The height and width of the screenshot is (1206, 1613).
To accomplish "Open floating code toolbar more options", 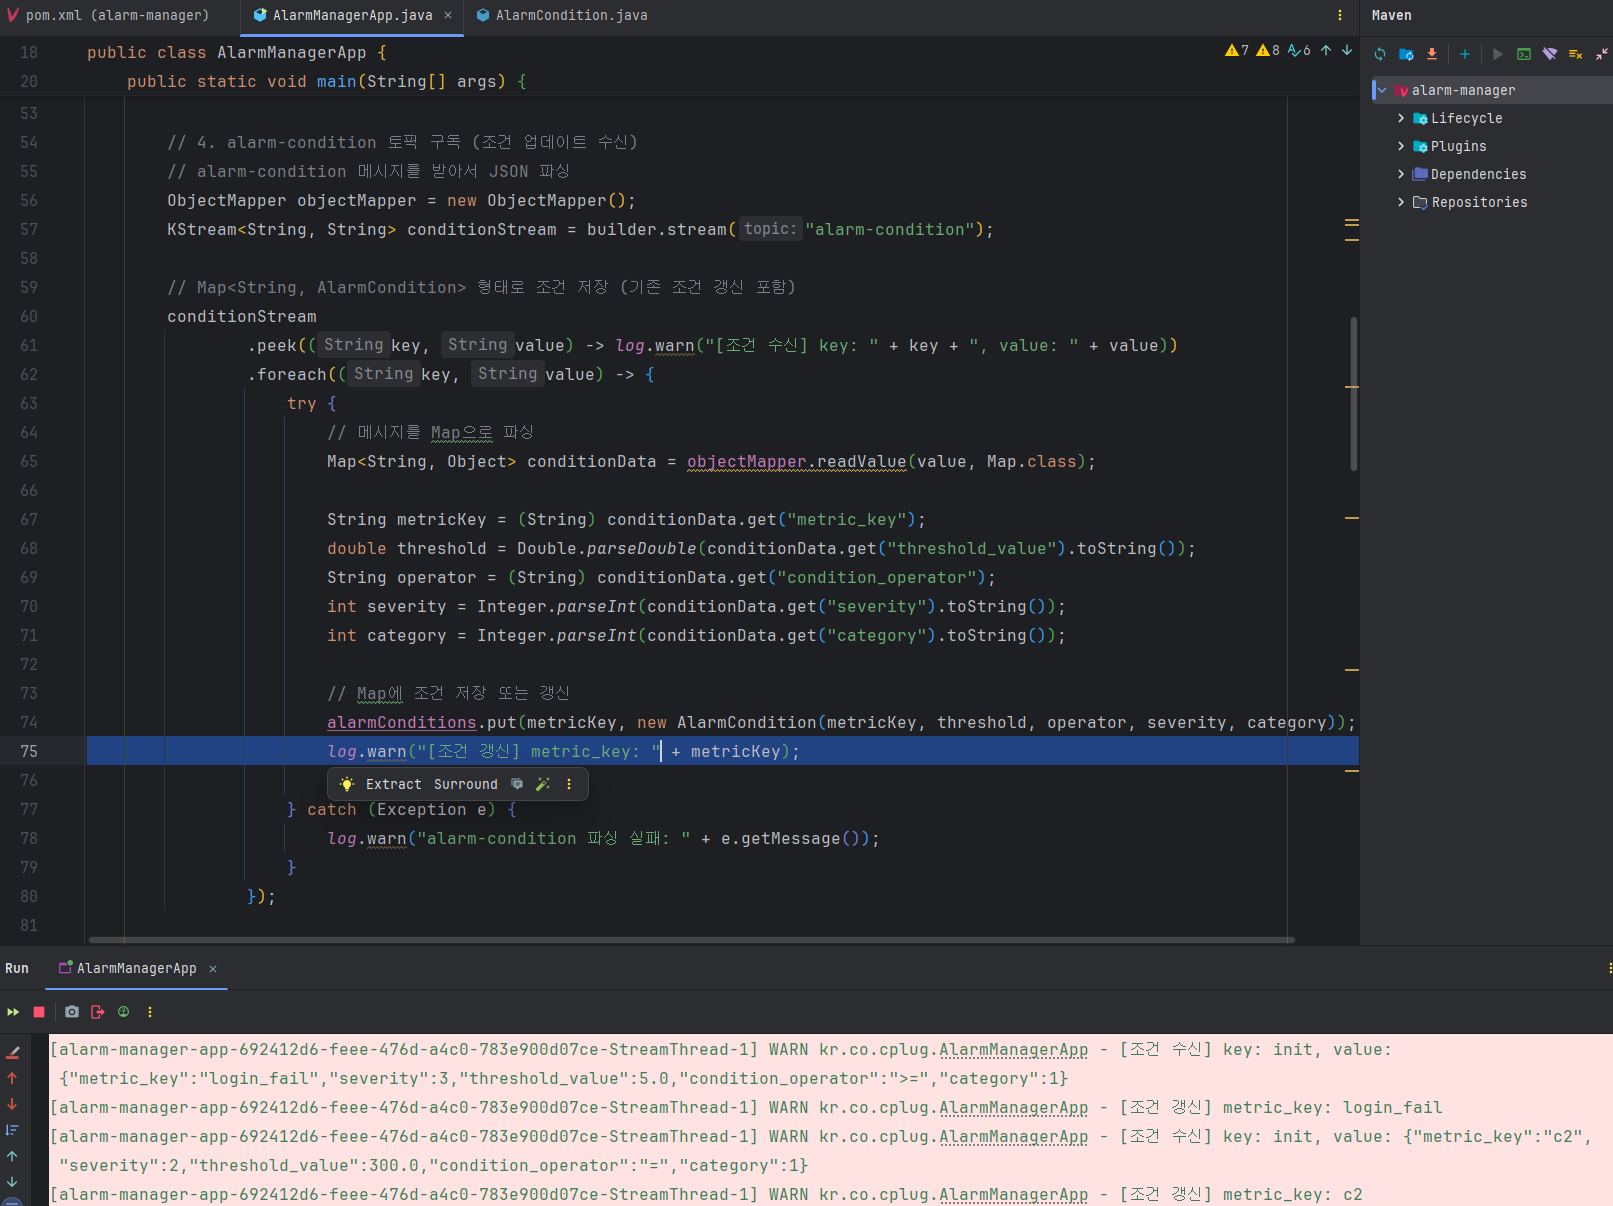I will (x=569, y=784).
